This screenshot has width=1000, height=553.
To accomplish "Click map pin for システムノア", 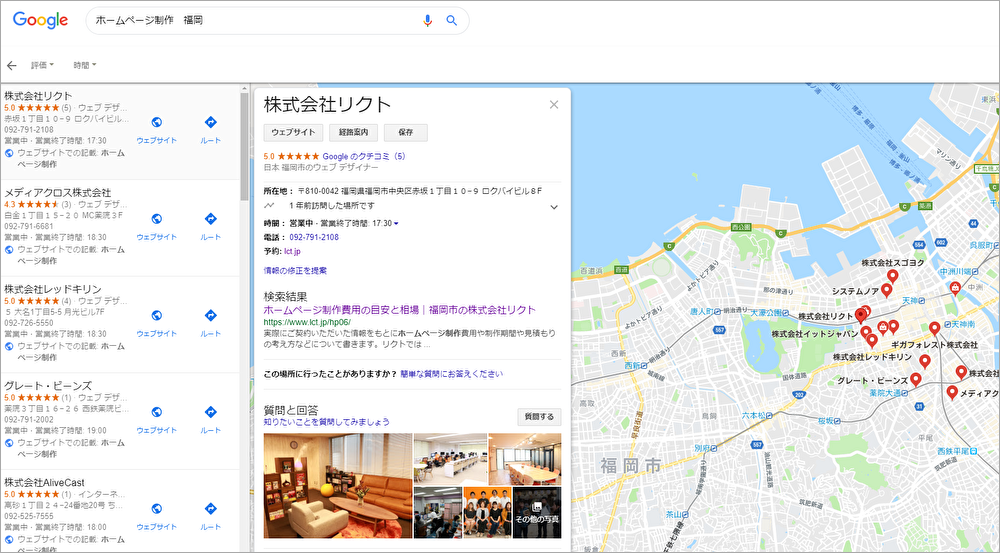I will 886,290.
